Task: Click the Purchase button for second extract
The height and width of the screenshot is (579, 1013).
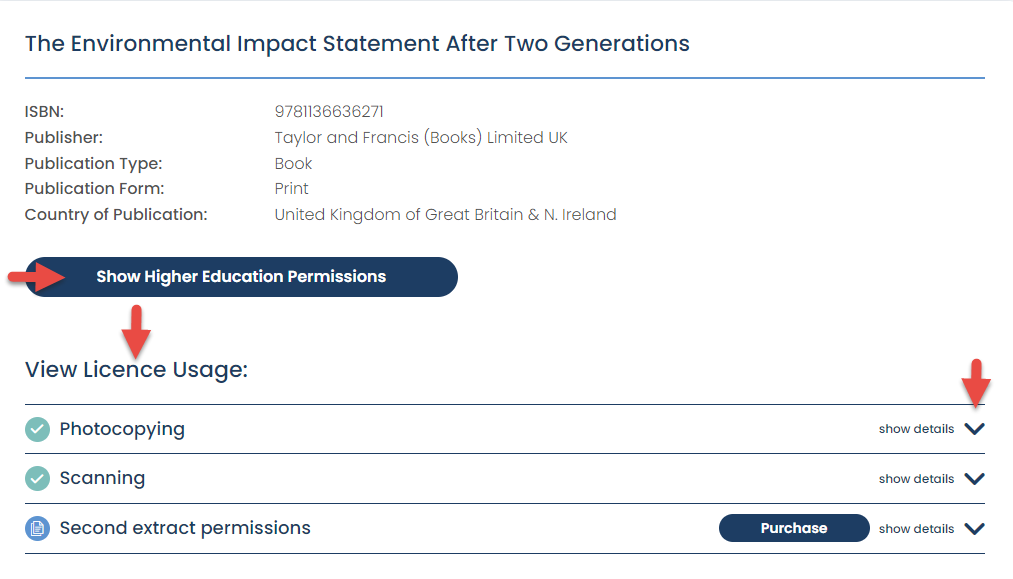Action: coord(794,528)
